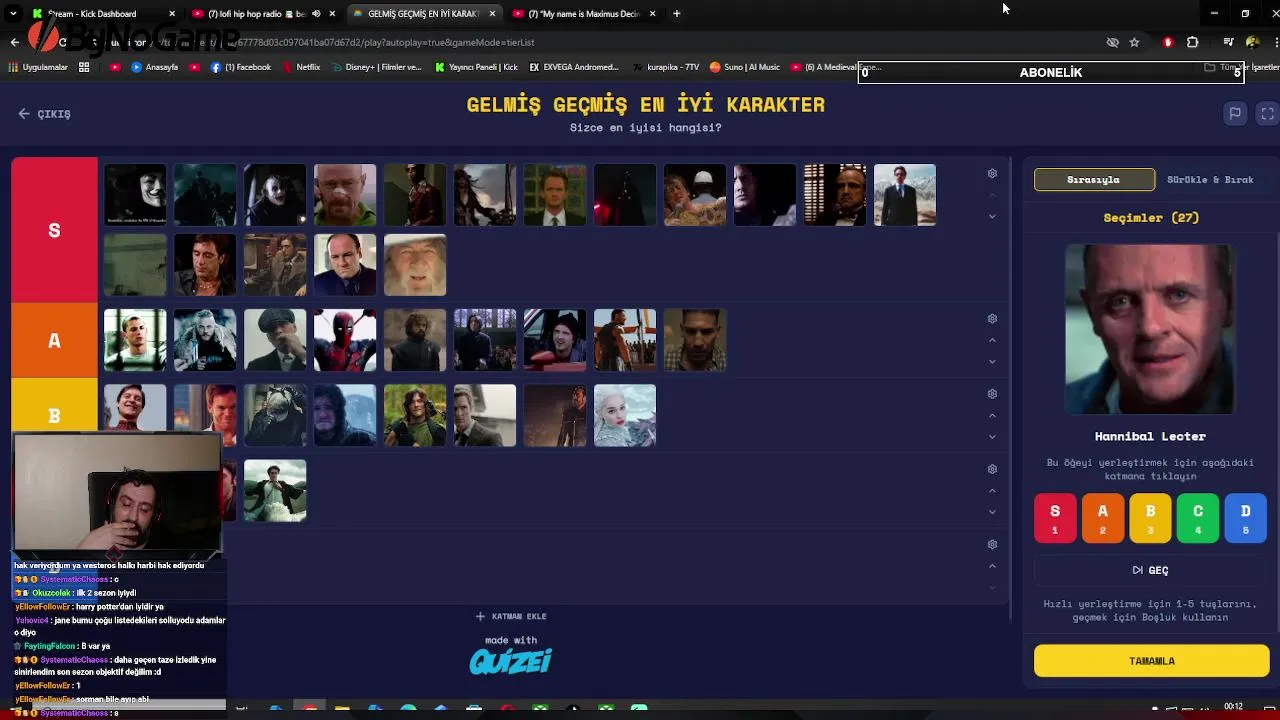Screen dimensions: 1280x720
Task: Place Hannibal Lecter in D tier
Action: click(x=1246, y=518)
